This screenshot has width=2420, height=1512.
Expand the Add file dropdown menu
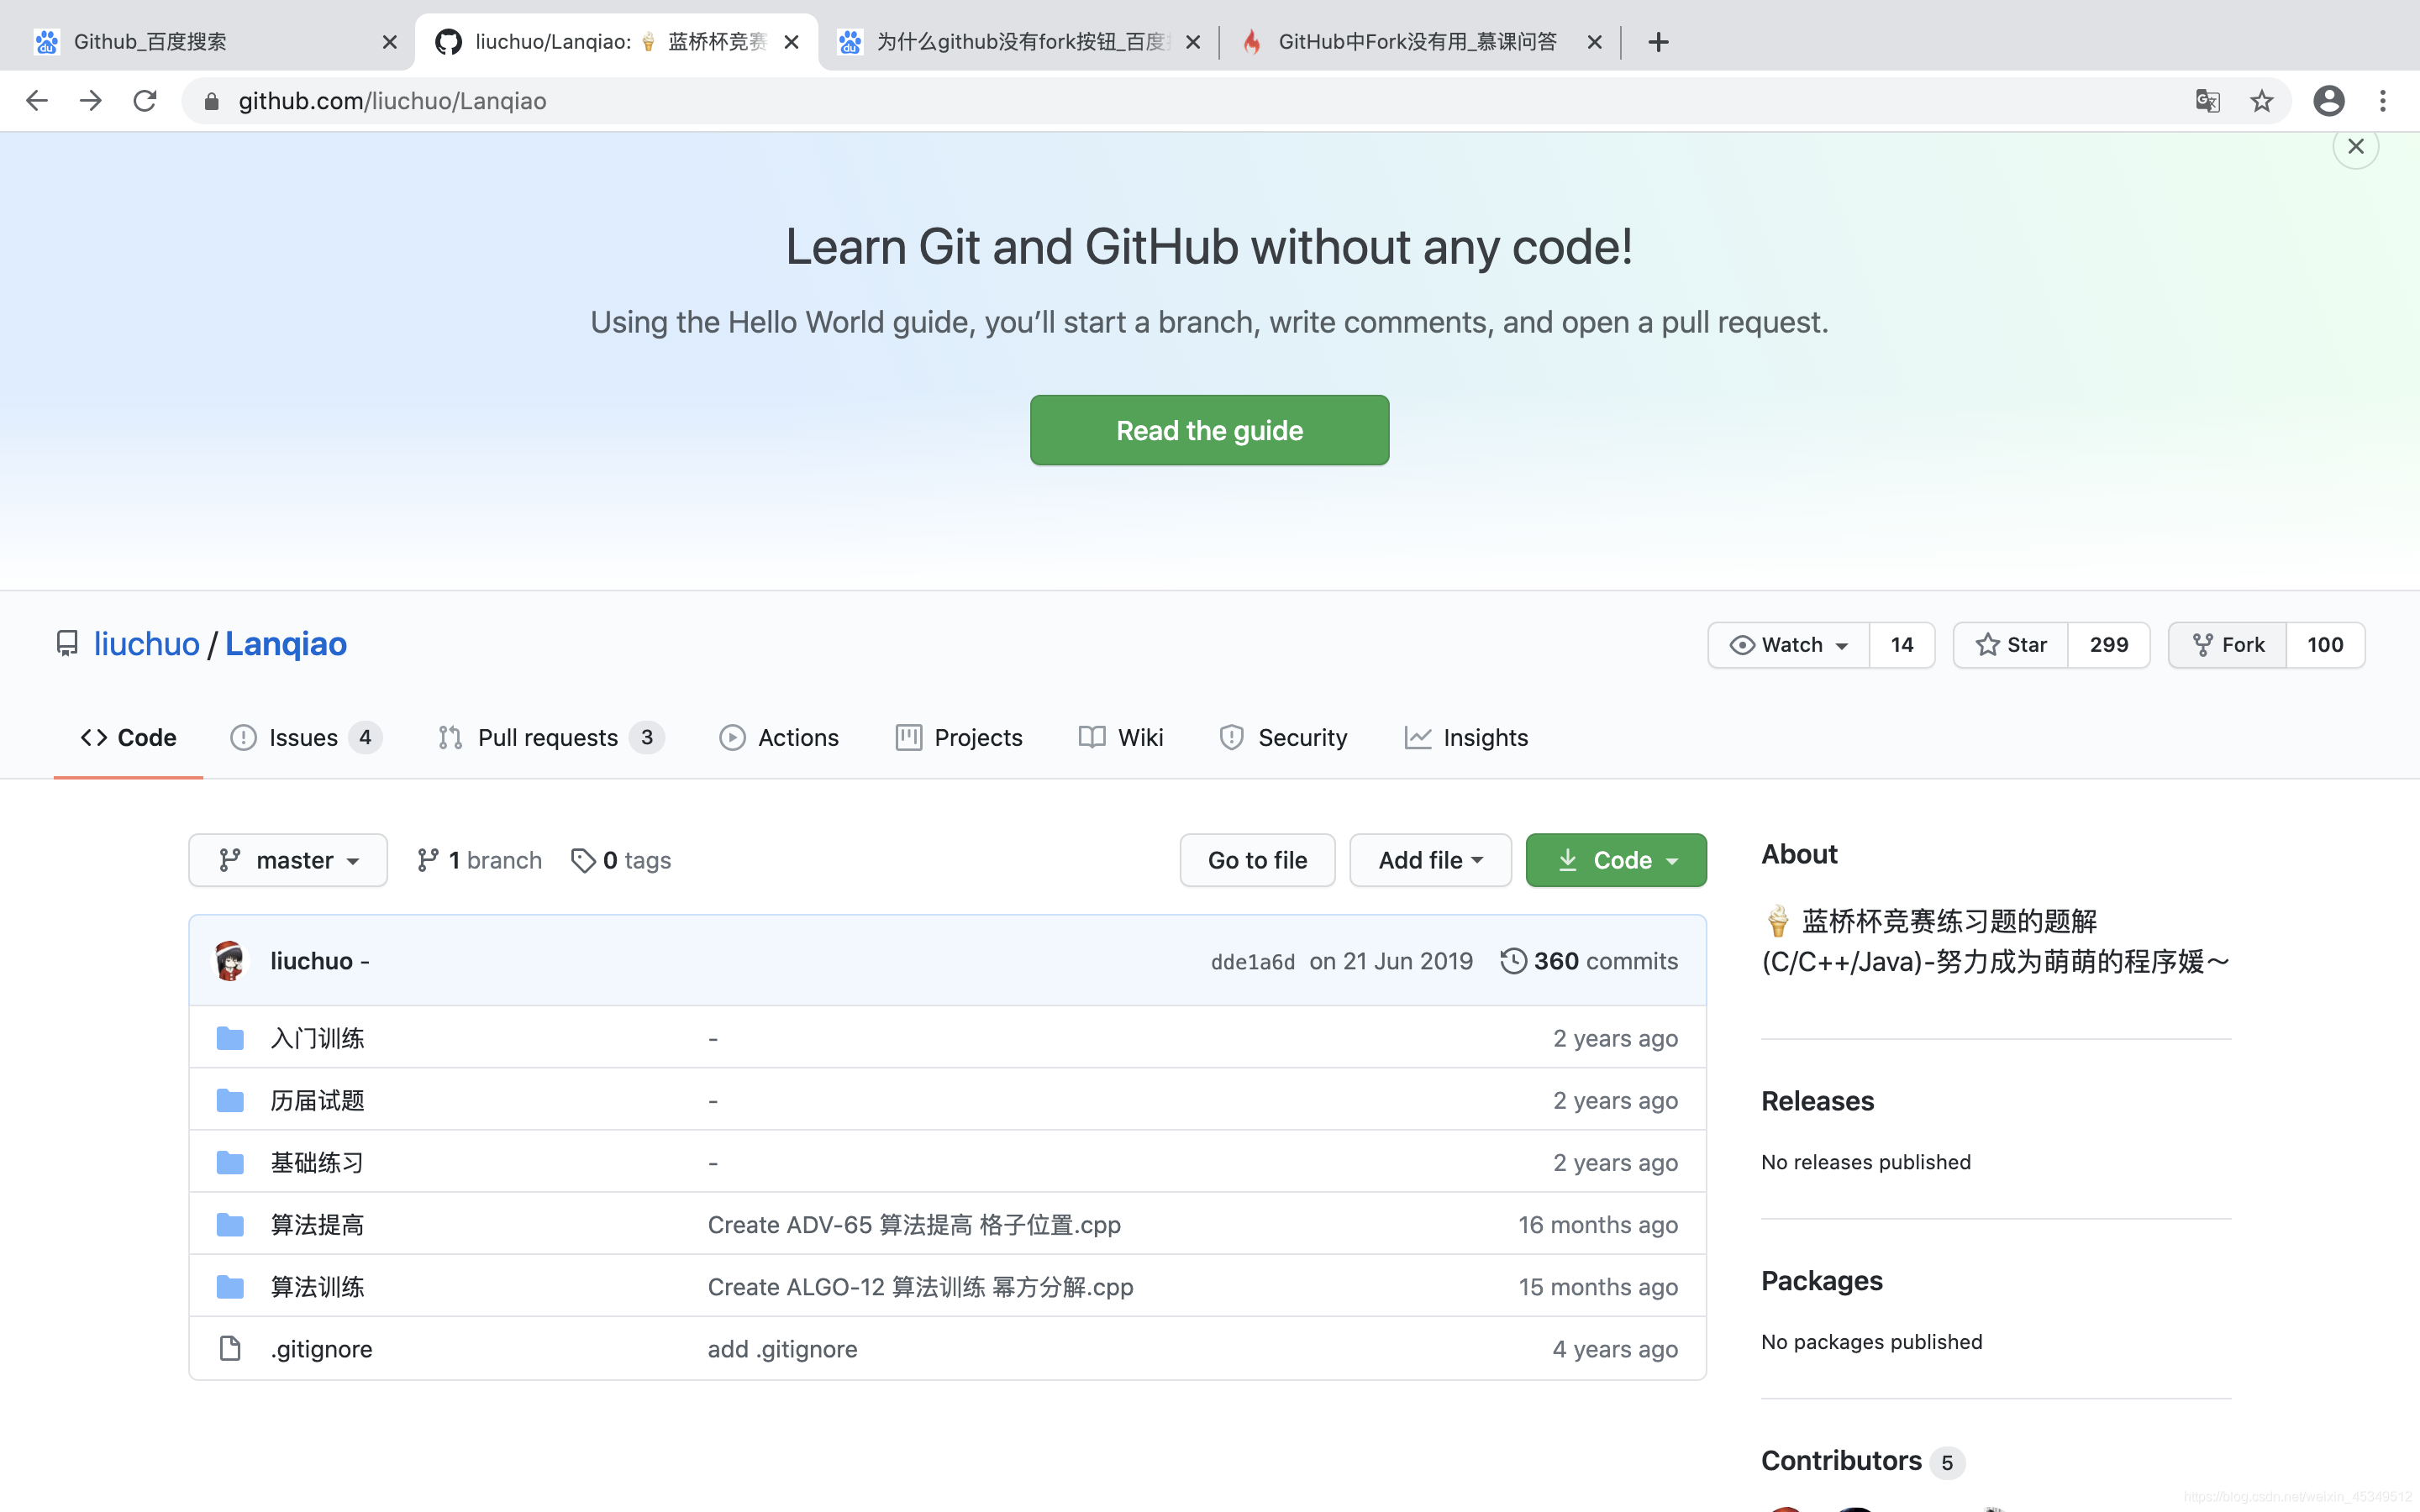[1428, 860]
